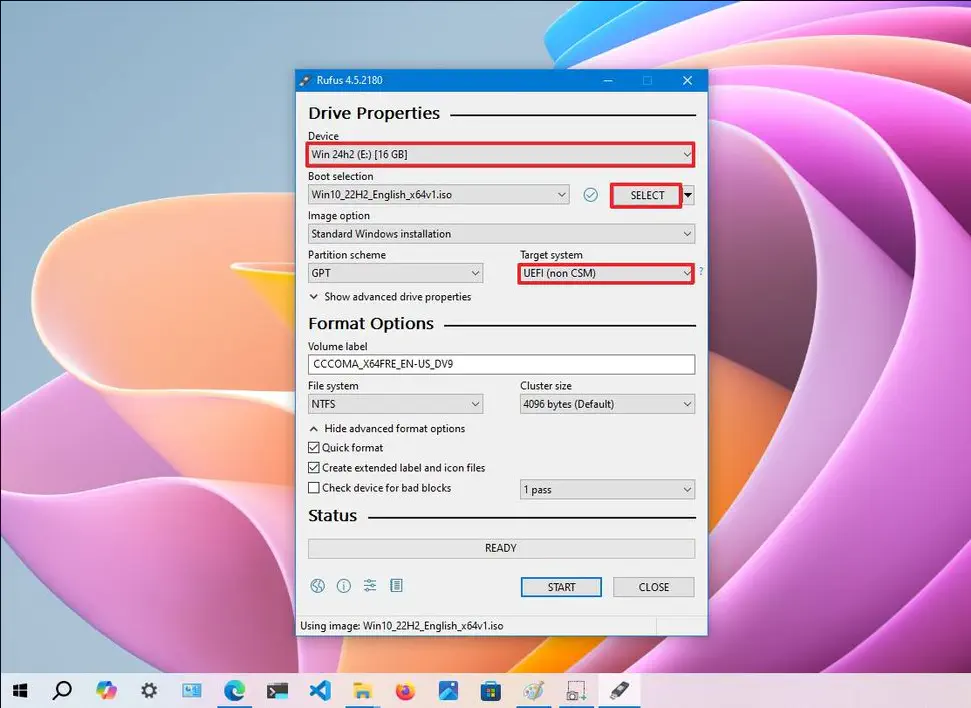Viewport: 971px width, 708px height.
Task: Minimize the Rufus window
Action: [608, 81]
